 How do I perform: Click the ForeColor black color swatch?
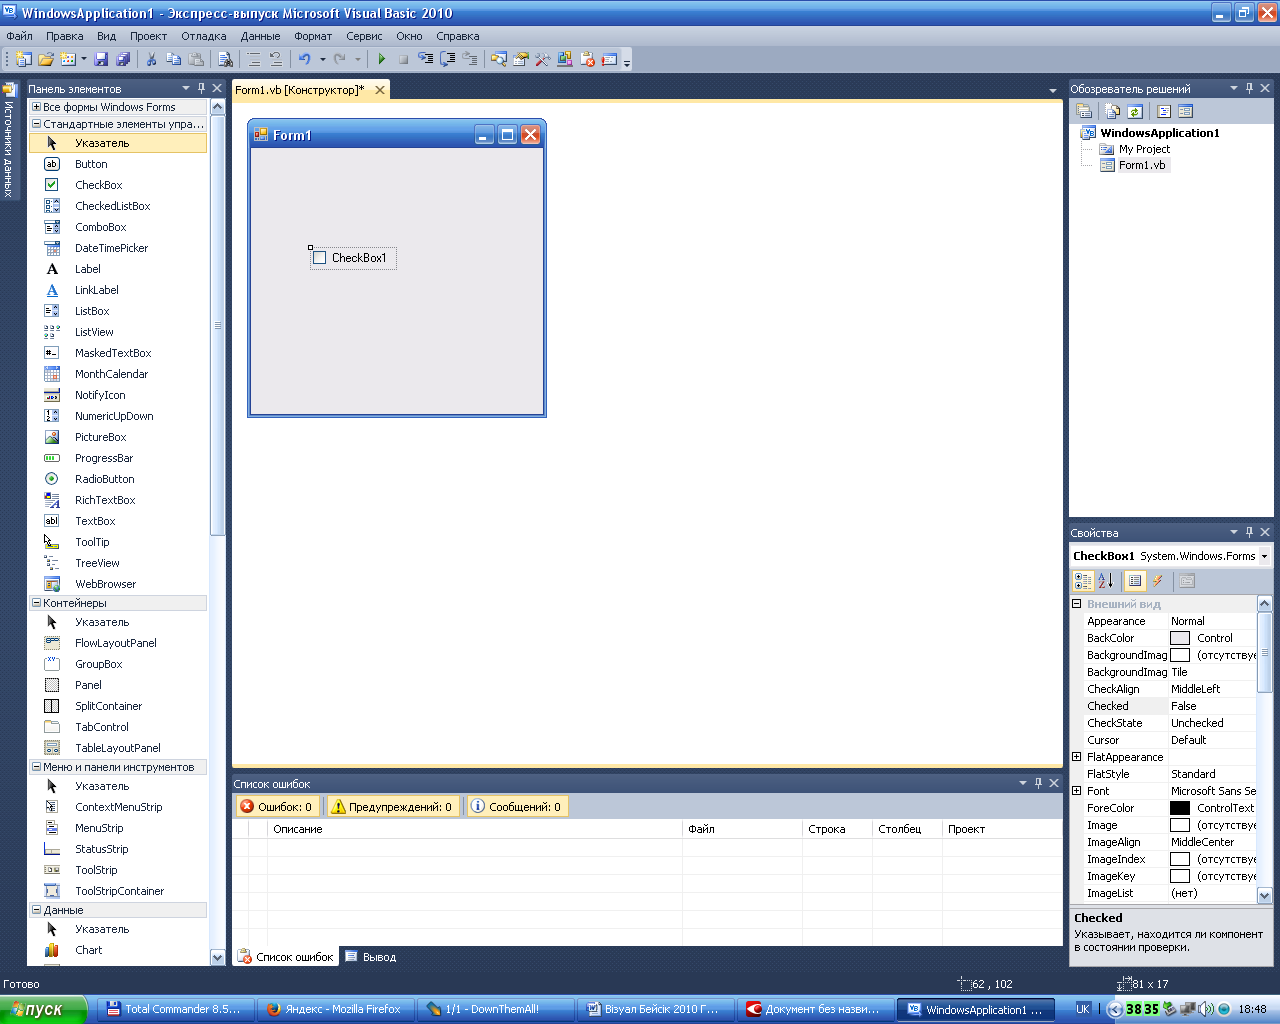tap(1180, 808)
